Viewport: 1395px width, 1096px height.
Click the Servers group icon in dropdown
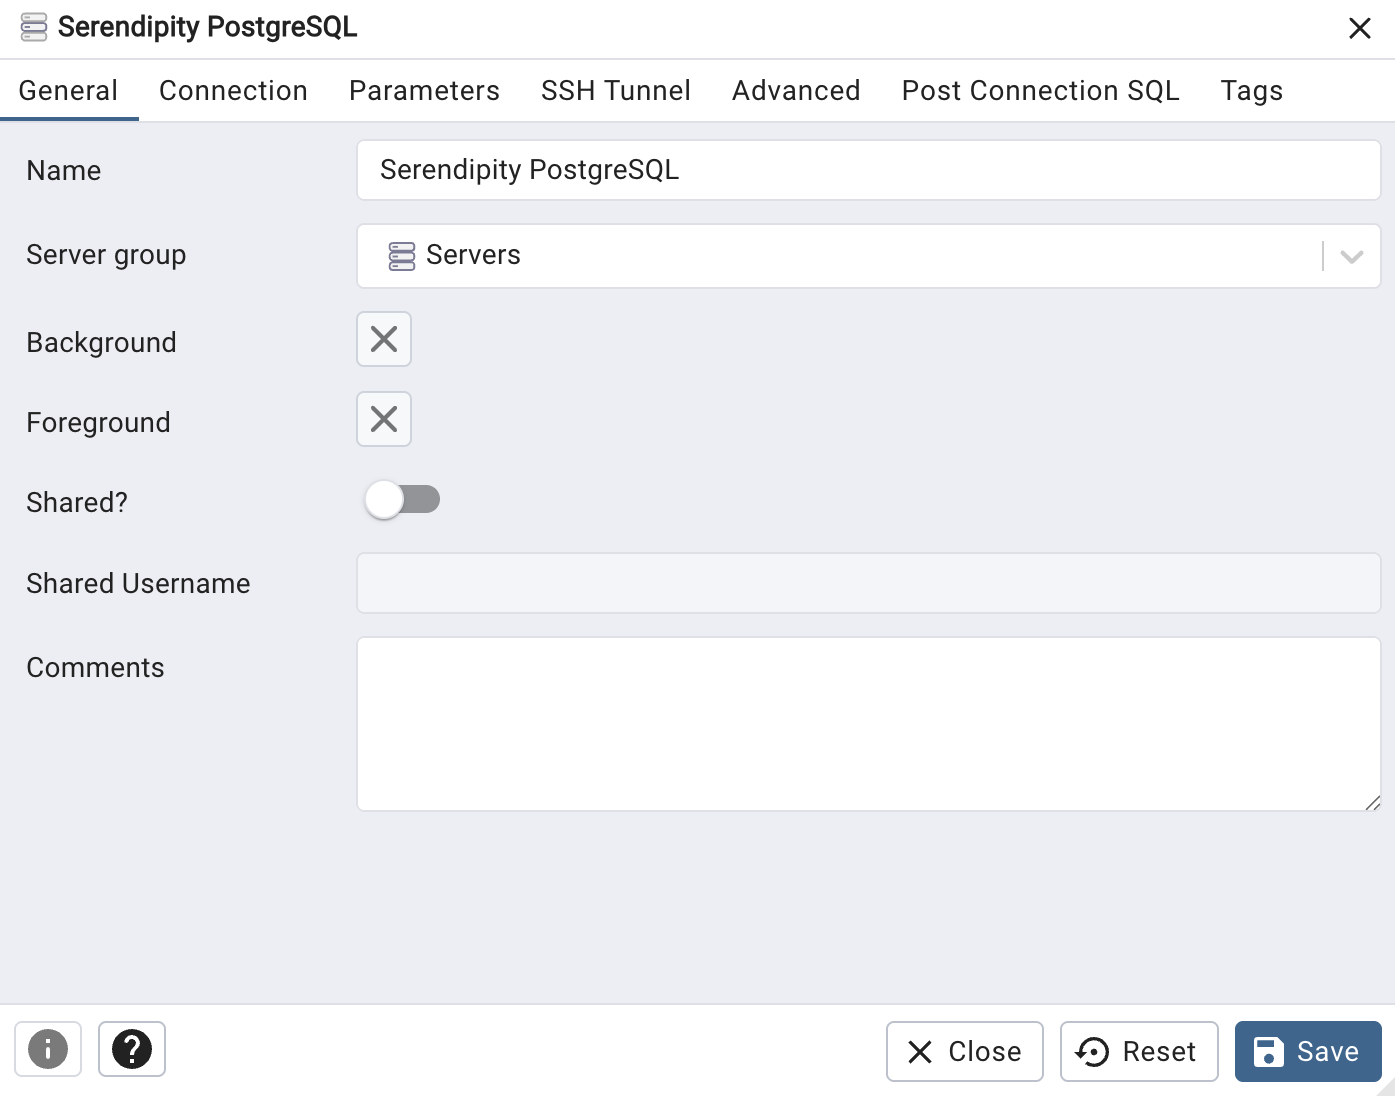[402, 256]
